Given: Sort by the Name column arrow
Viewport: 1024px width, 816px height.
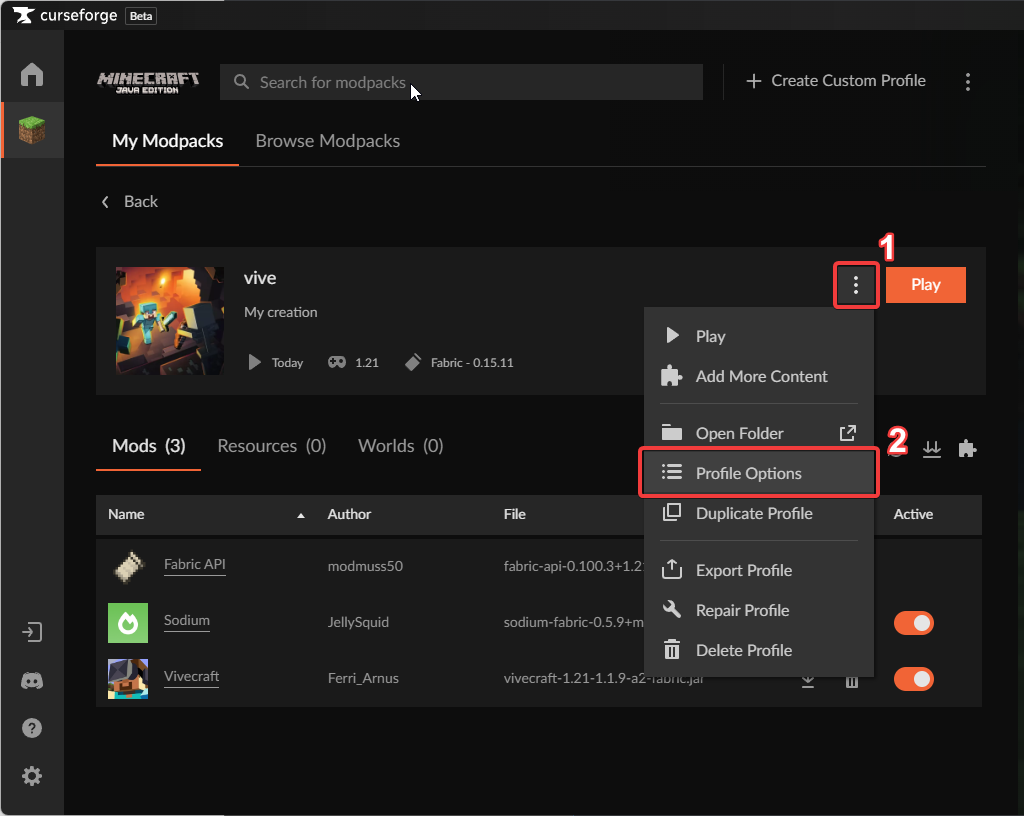Looking at the screenshot, I should [301, 515].
